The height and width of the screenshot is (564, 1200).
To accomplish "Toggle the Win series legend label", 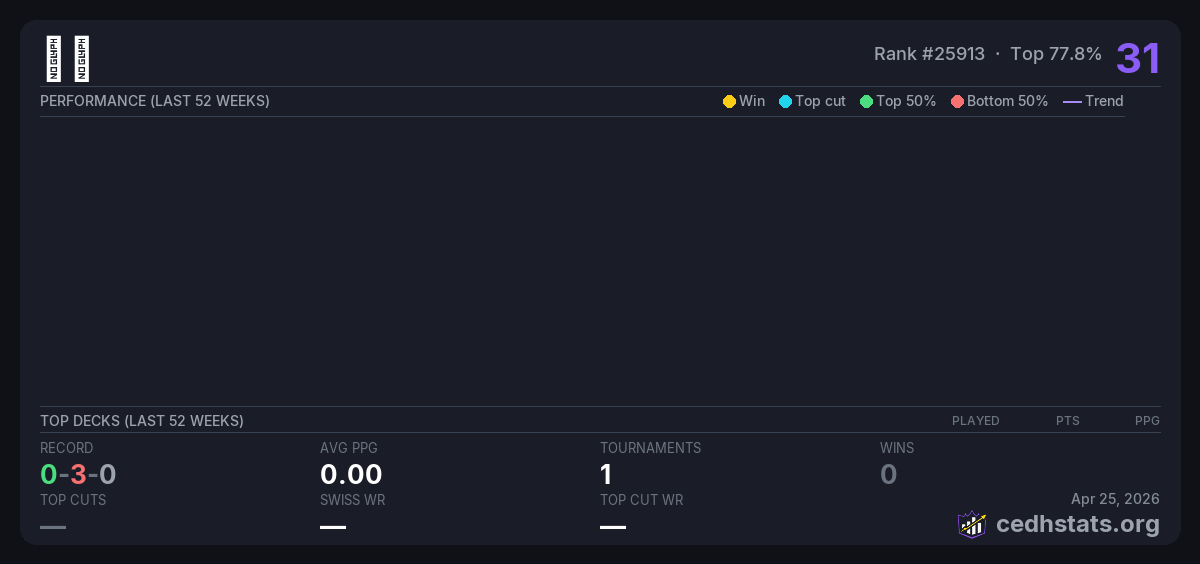I will (752, 101).
